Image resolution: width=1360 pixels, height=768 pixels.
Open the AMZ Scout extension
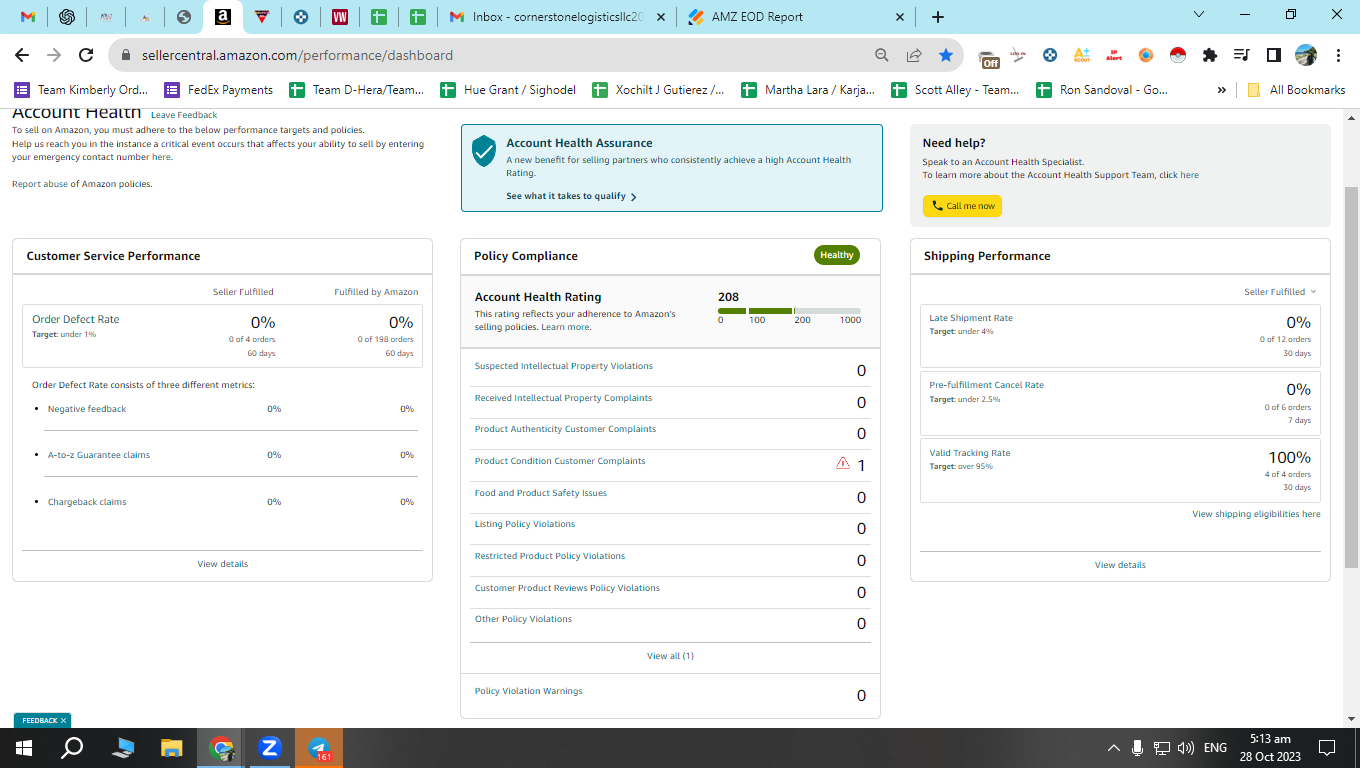(x=1081, y=55)
